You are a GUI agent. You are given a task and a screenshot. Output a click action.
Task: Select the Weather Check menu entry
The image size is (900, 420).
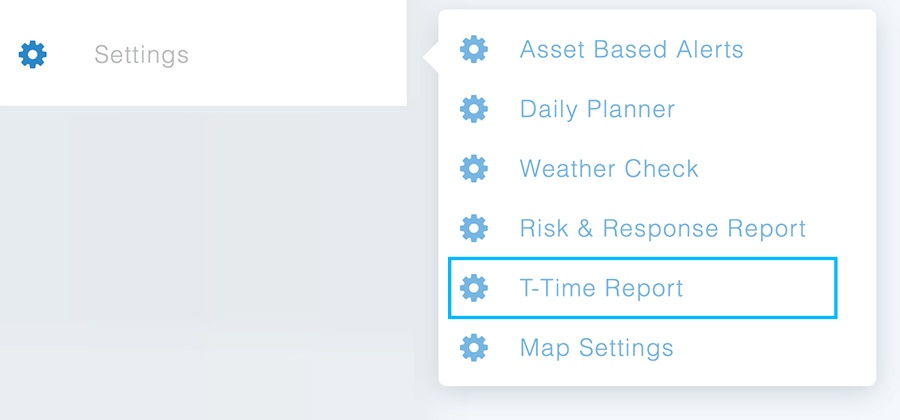[609, 169]
